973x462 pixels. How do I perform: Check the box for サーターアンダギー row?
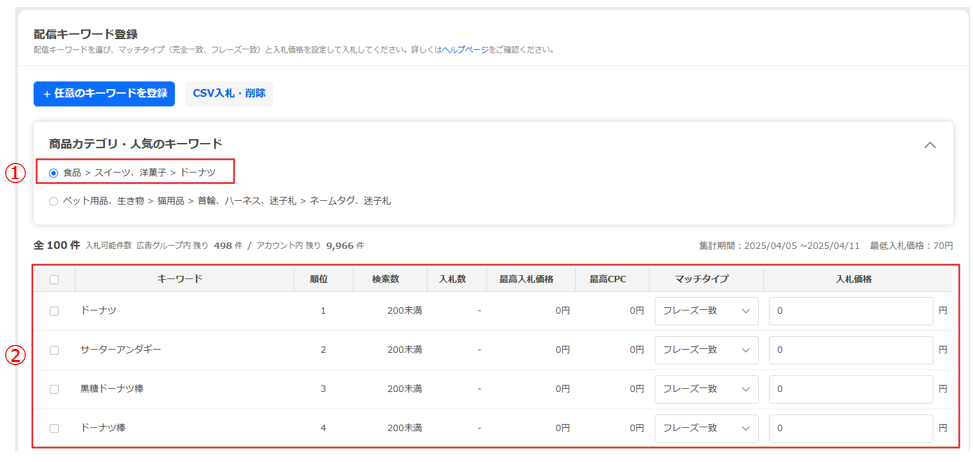[54, 350]
